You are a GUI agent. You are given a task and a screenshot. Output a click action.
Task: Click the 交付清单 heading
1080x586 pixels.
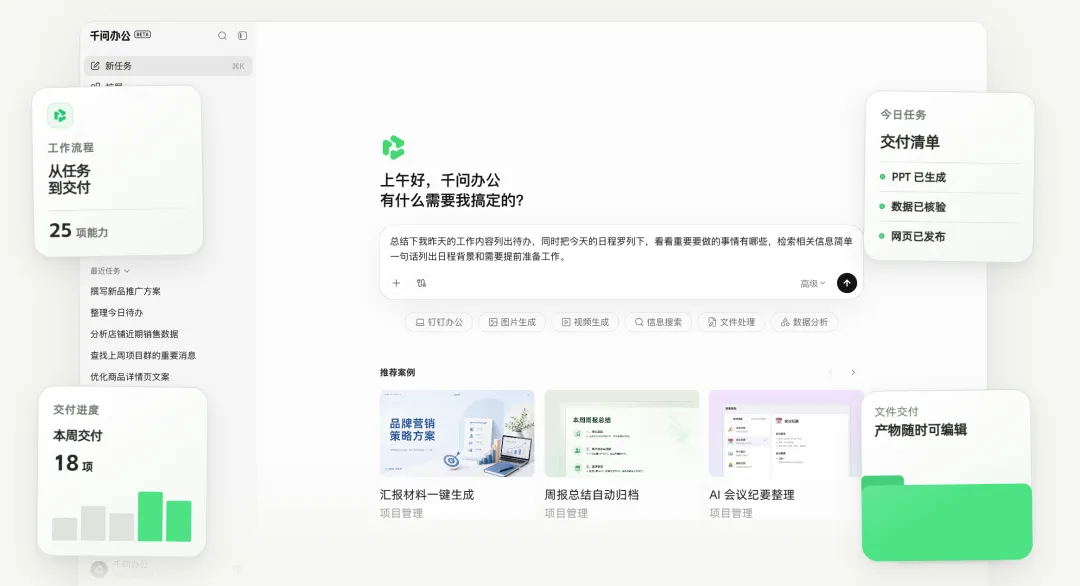[910, 143]
